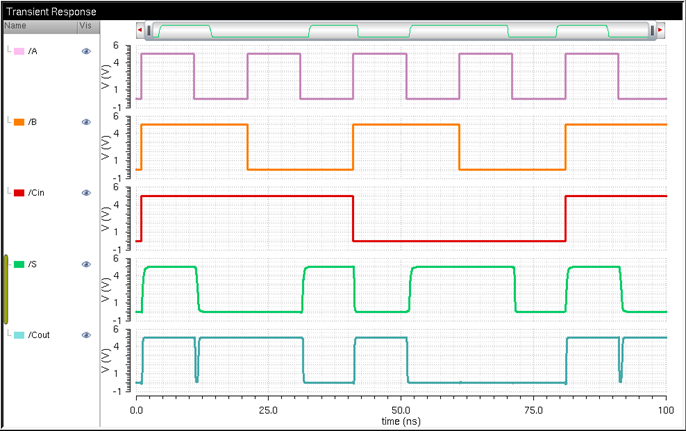
Task: Click the 25.0 tick label on time axis
Action: (268, 410)
